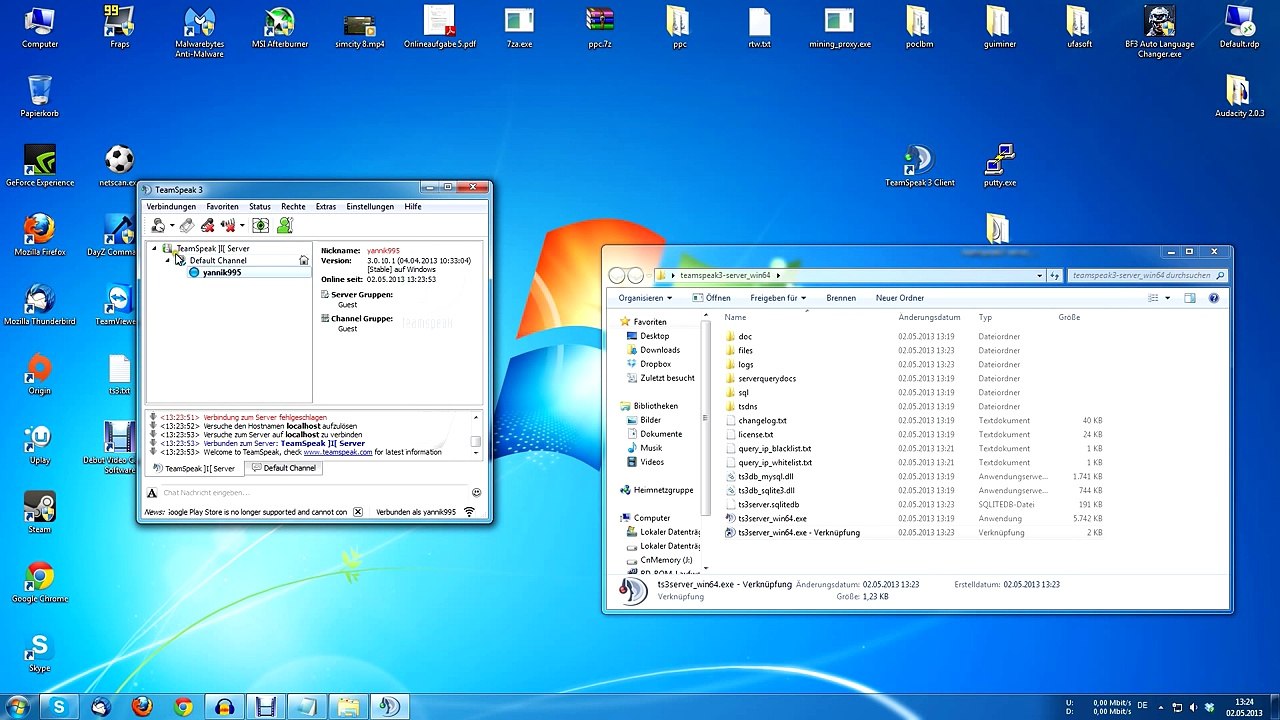The image size is (1280, 720).
Task: Open dropdown arrow next to mute speakers icon
Action: click(x=242, y=226)
